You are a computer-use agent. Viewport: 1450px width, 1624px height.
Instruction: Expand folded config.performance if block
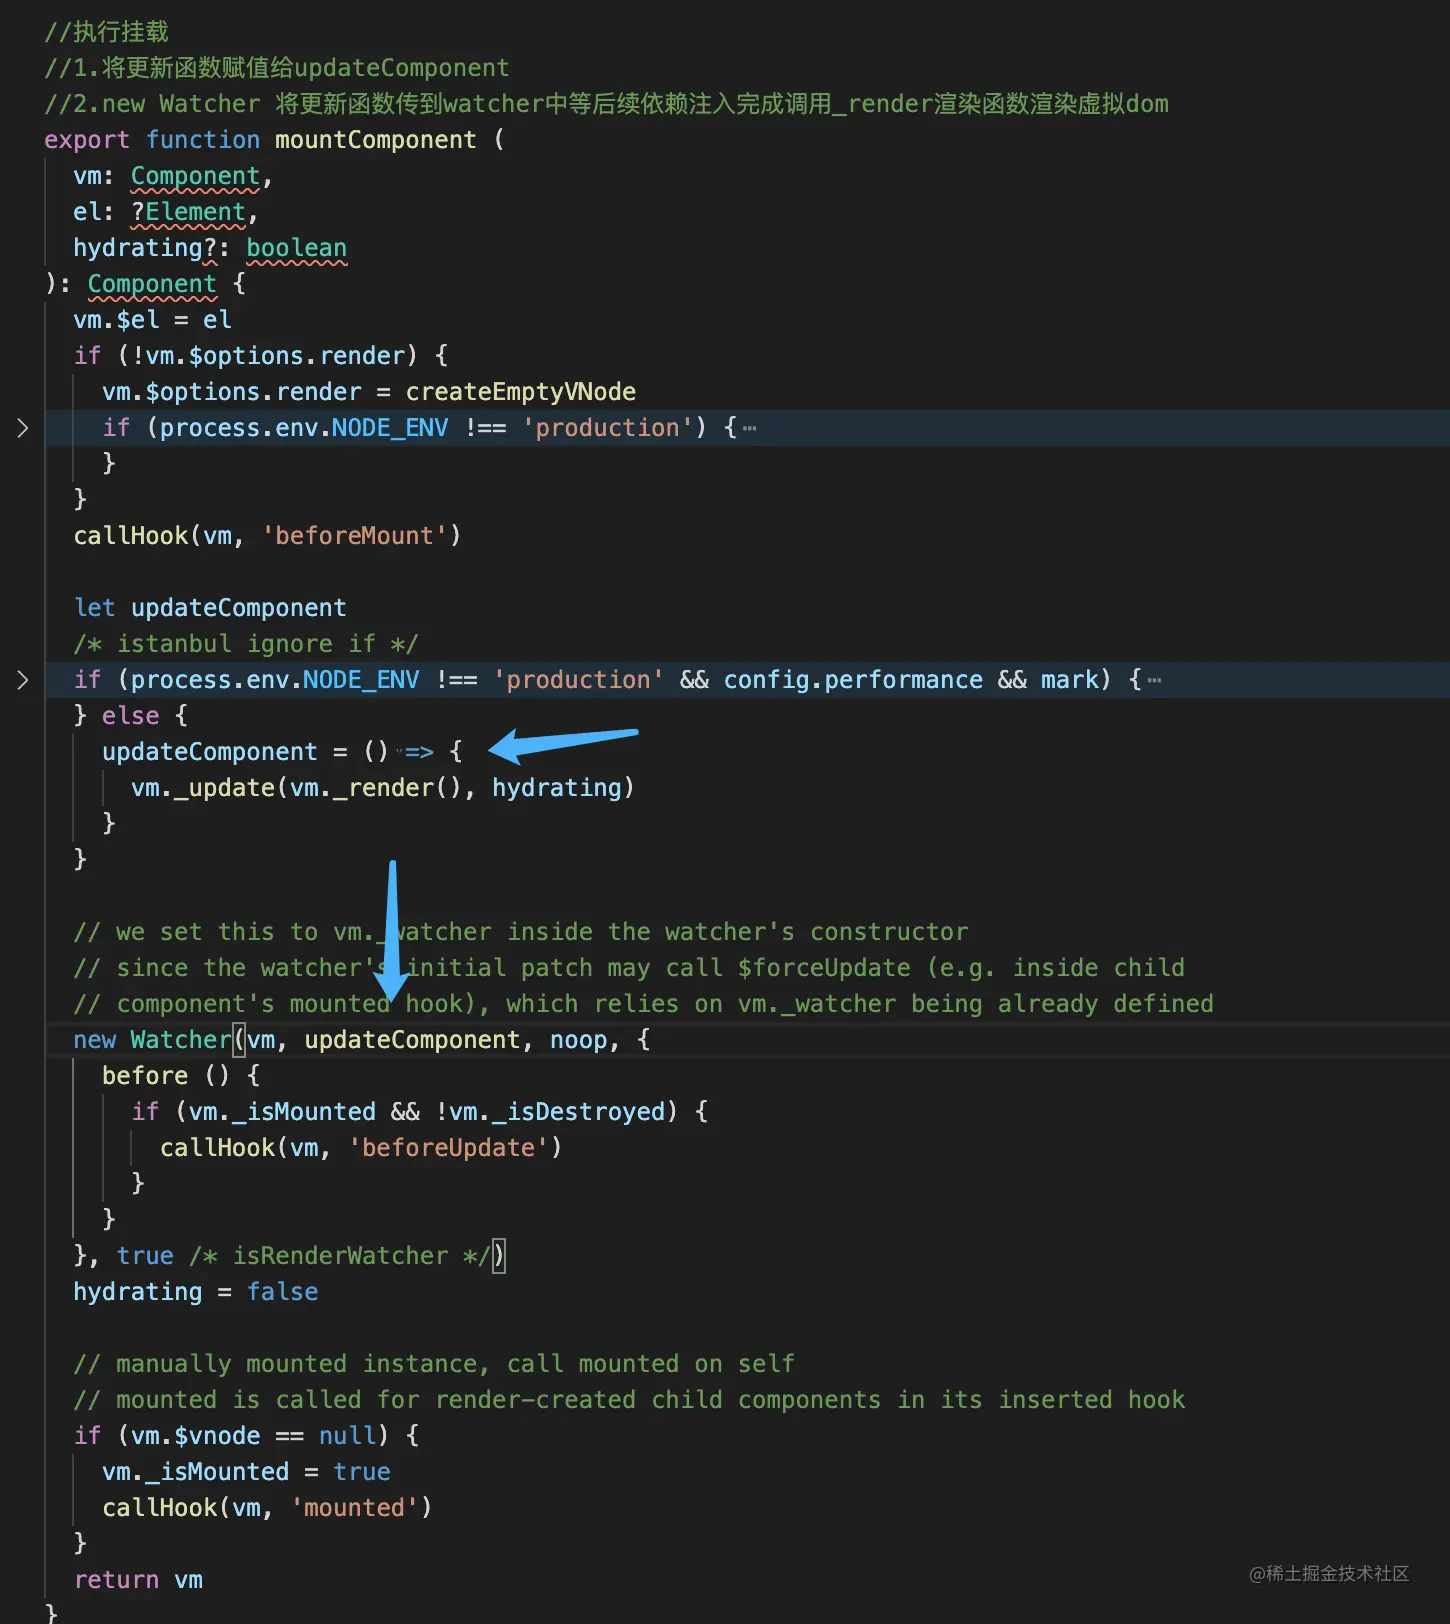coord(22,680)
